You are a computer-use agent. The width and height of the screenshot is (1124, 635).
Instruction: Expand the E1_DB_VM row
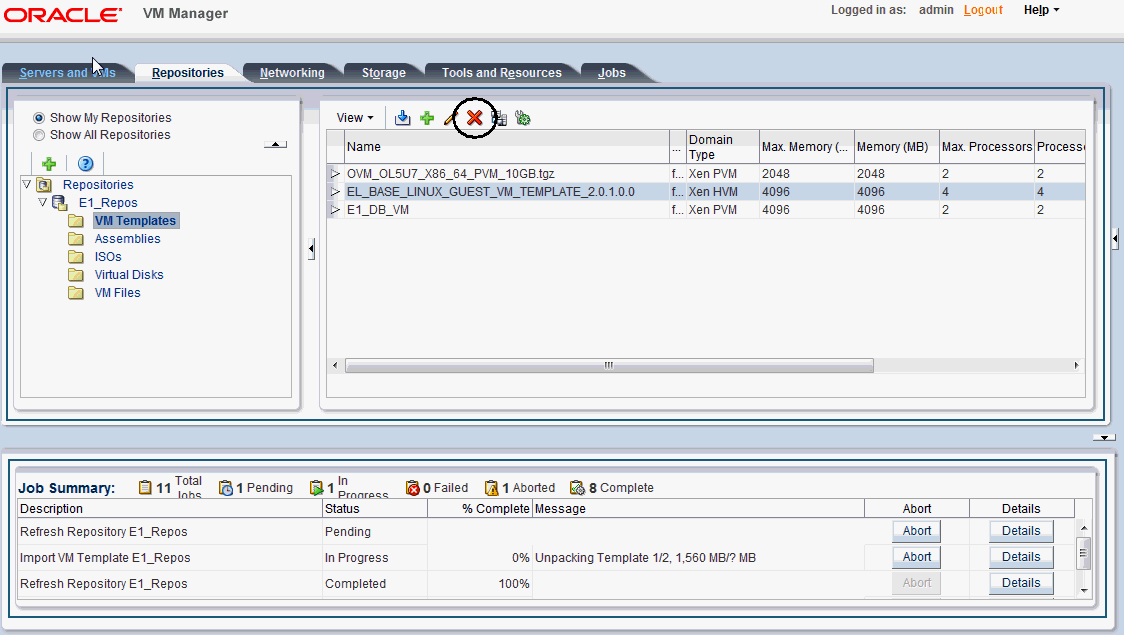pyautogui.click(x=335, y=209)
